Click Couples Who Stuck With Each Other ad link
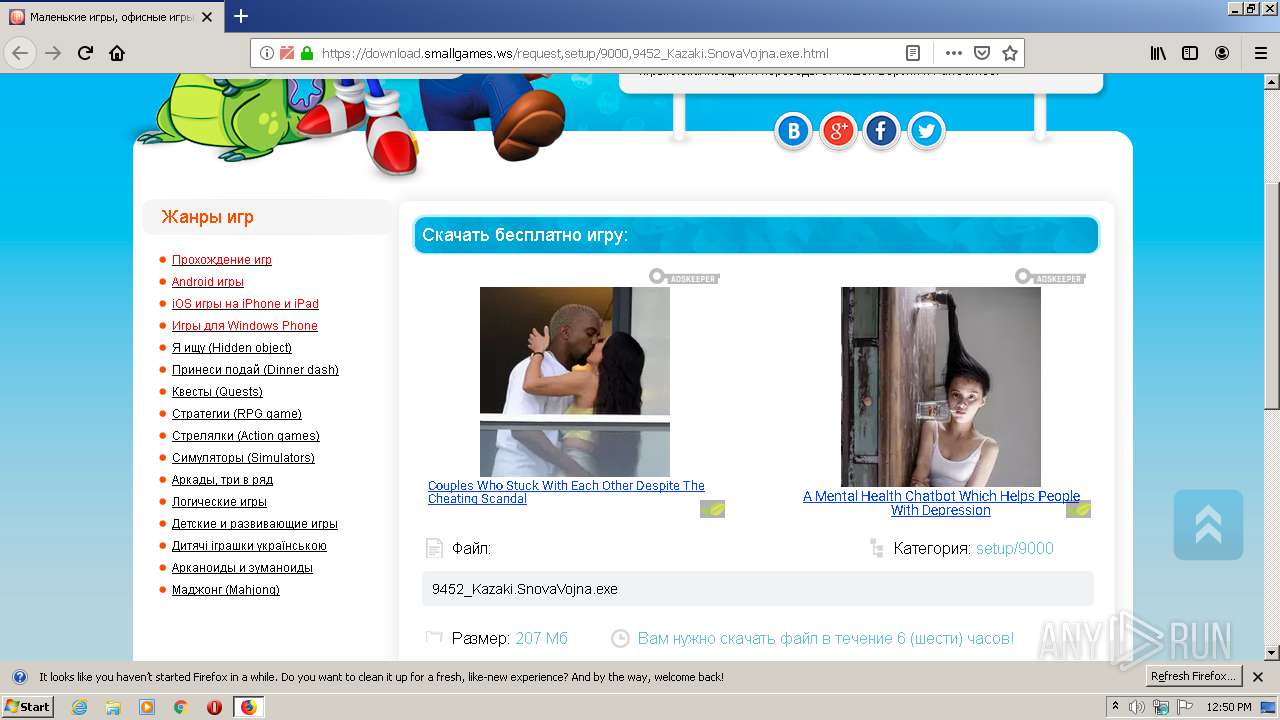1280x720 pixels. pos(566,492)
